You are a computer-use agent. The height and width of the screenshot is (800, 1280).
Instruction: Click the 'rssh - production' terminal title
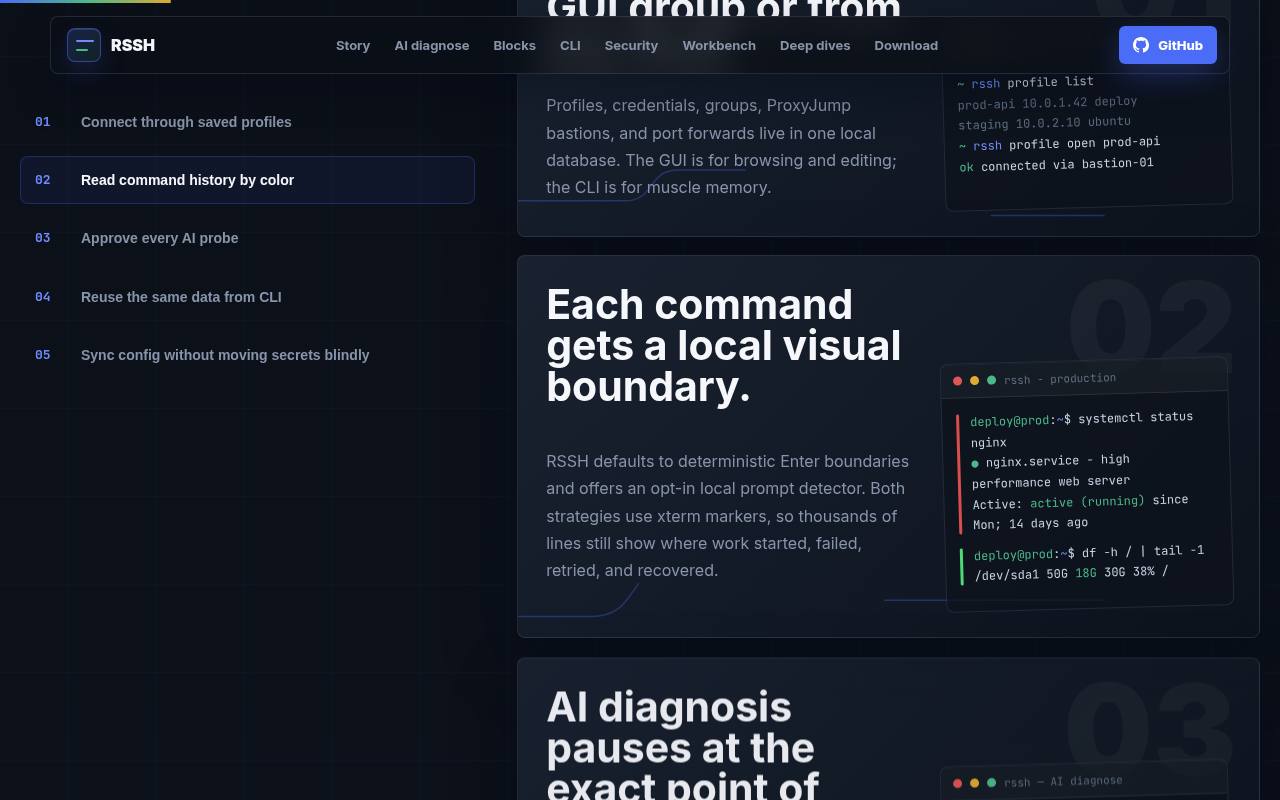coord(1060,379)
